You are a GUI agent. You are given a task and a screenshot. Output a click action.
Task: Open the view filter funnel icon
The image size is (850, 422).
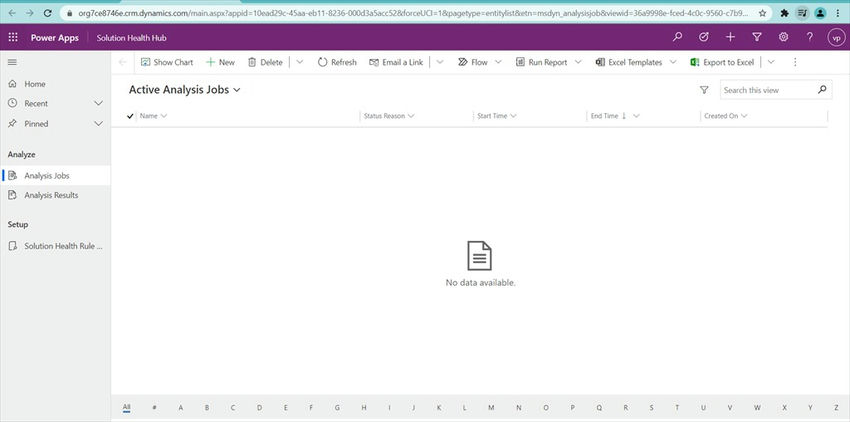click(704, 90)
